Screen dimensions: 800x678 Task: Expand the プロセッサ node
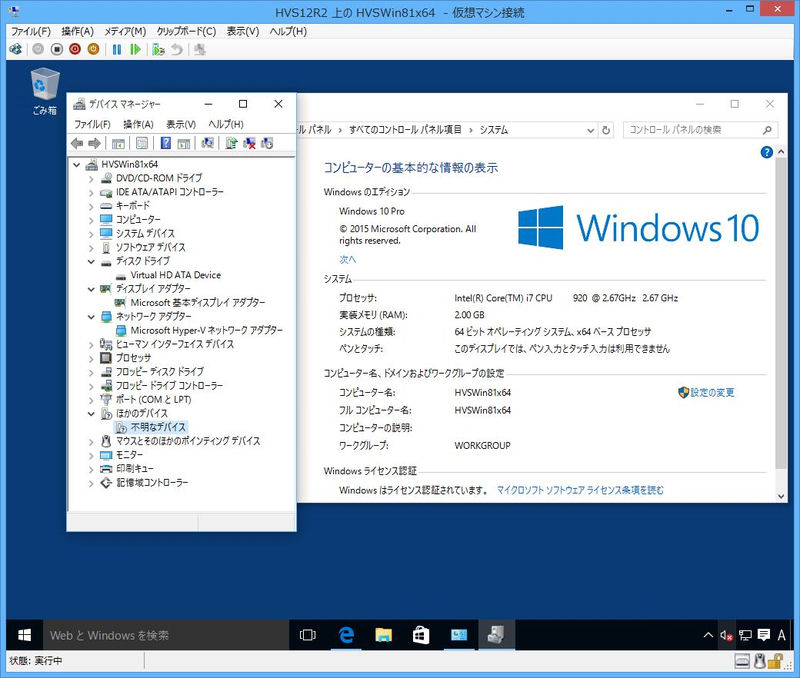pyautogui.click(x=91, y=359)
